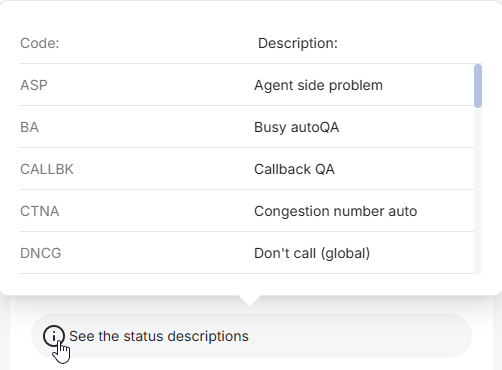This screenshot has height=370, width=502.
Task: Select the ASP code cell
Action: tap(34, 85)
